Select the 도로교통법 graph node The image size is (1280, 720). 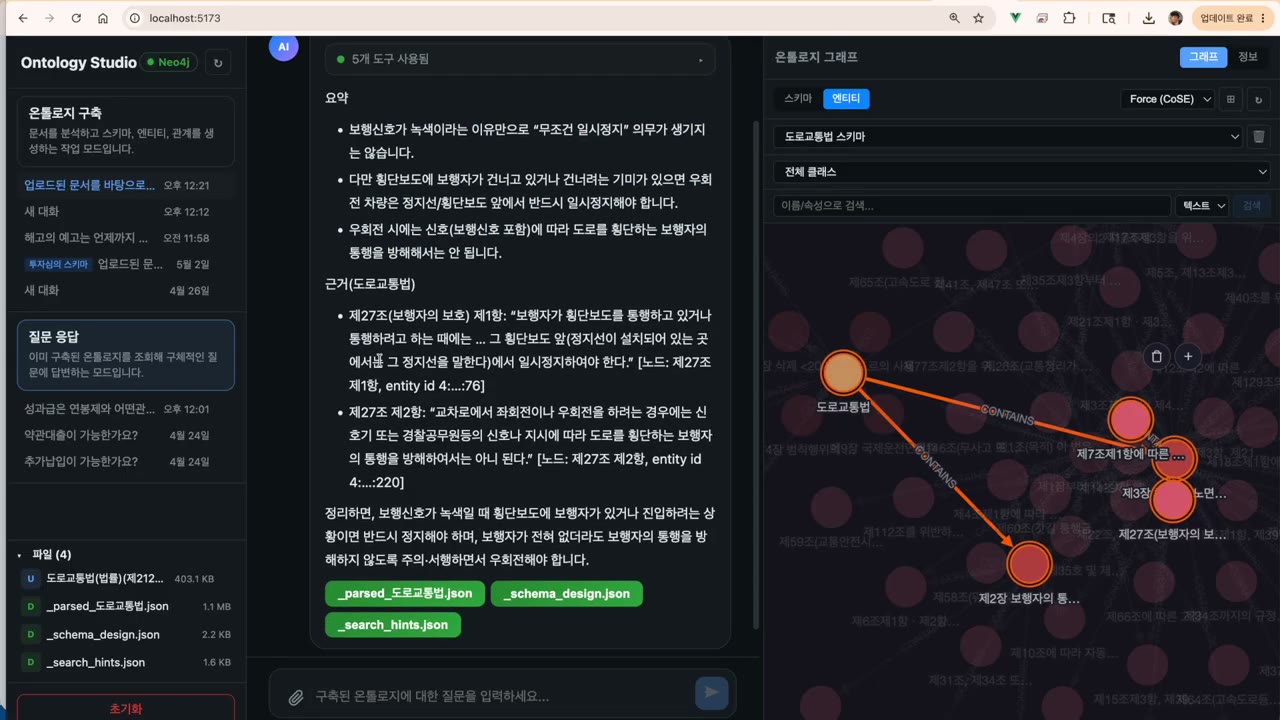(x=843, y=373)
